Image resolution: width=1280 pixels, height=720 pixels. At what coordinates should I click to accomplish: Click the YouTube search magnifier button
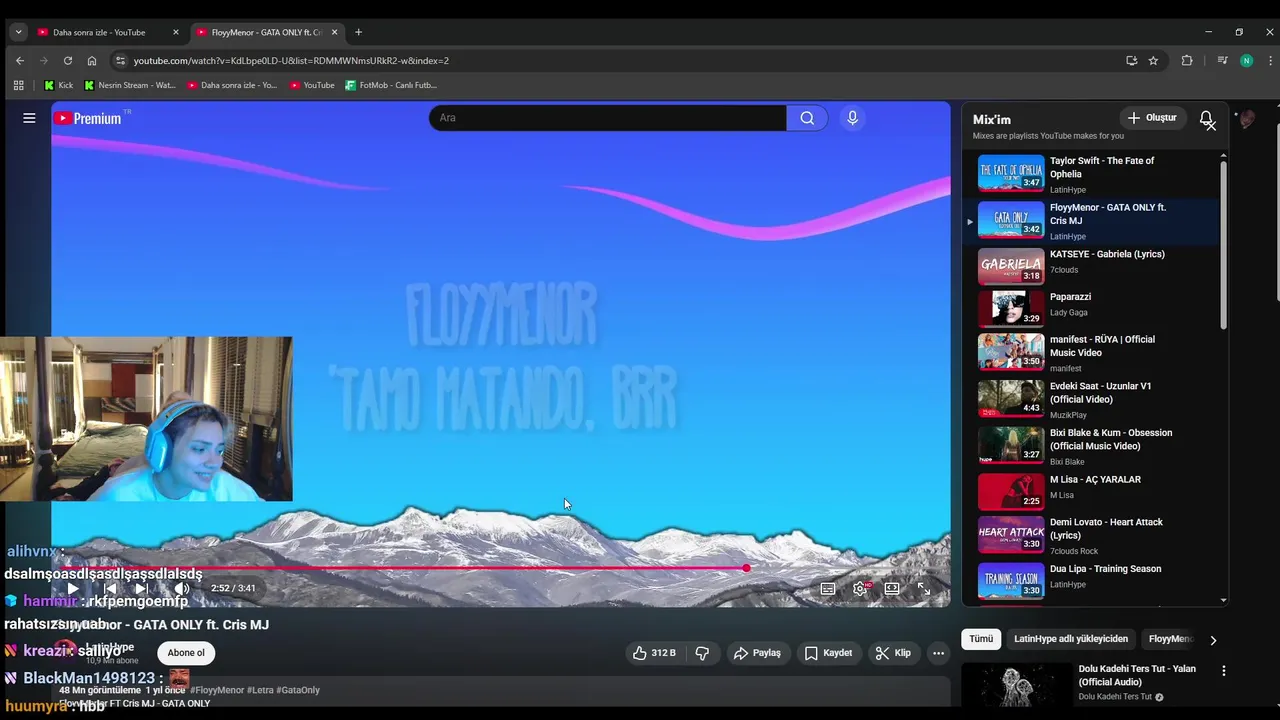807,118
